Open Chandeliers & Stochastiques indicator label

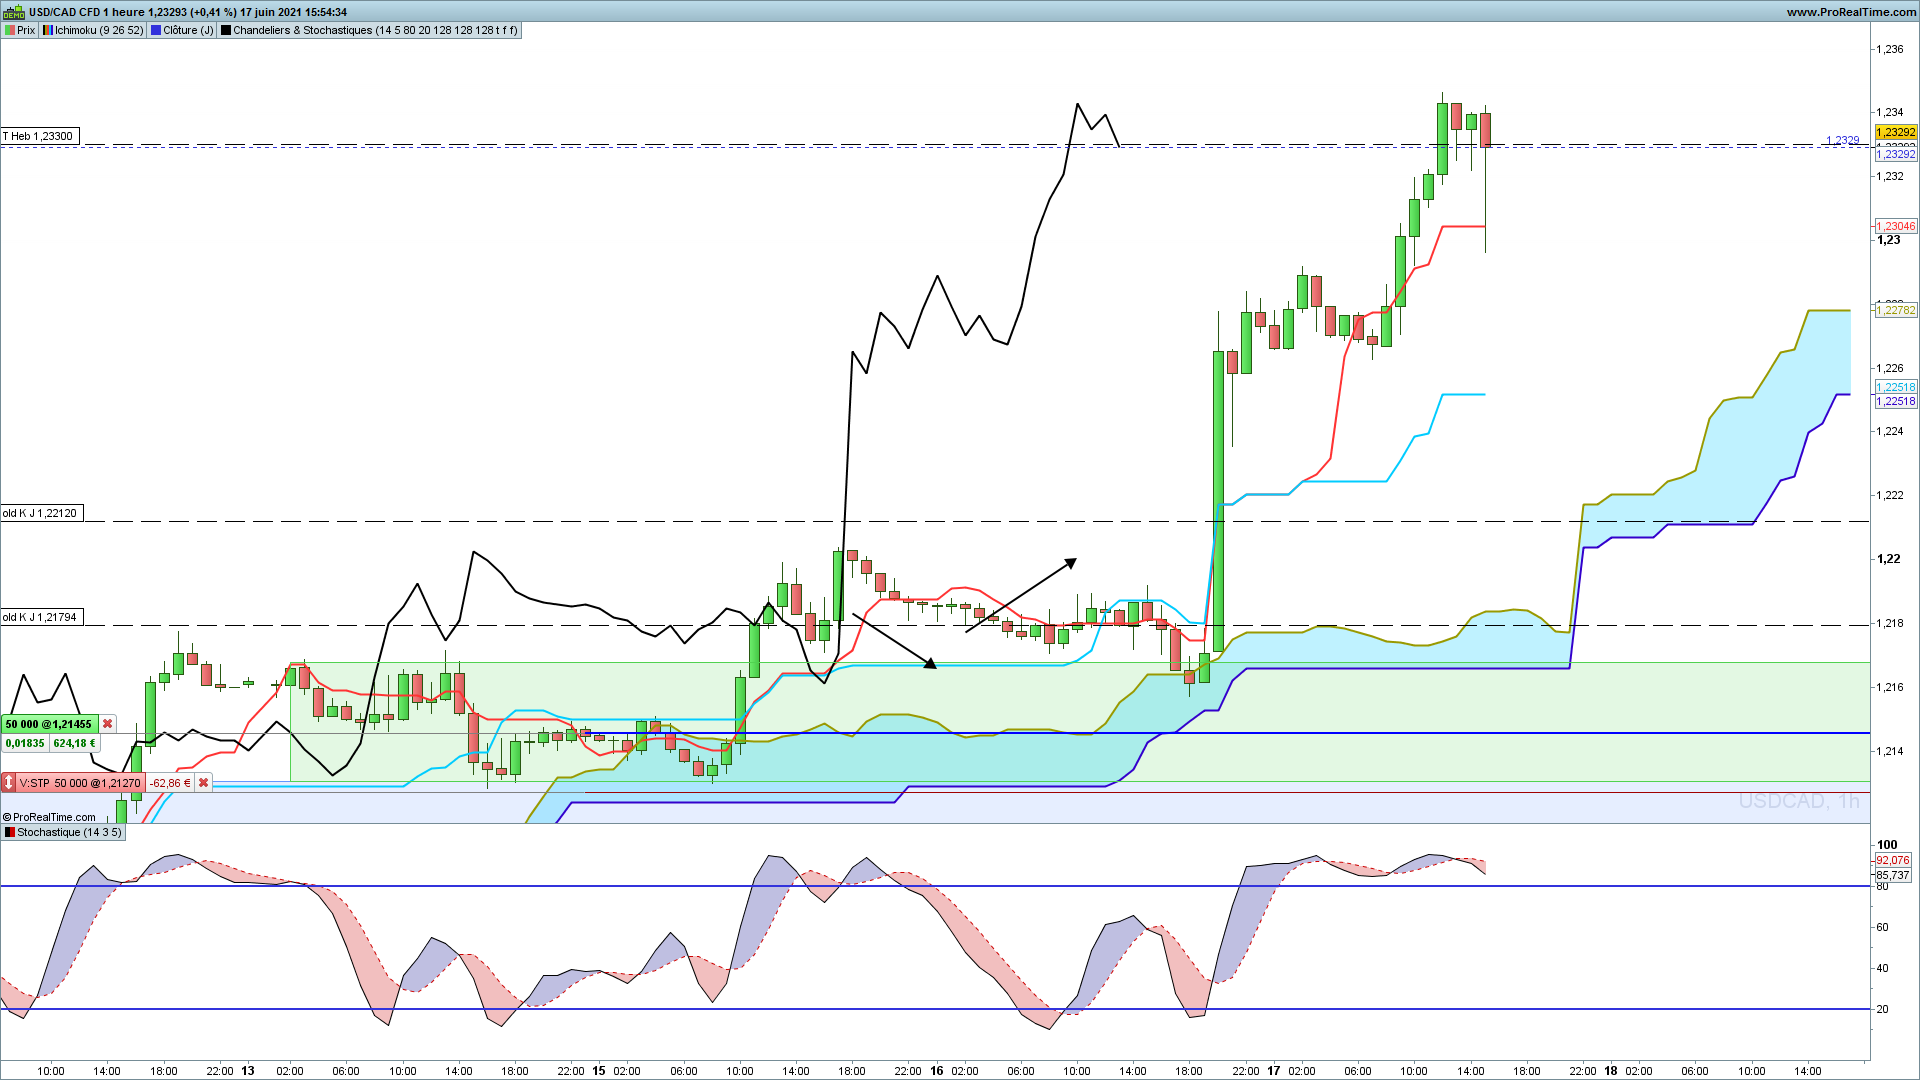coord(375,30)
